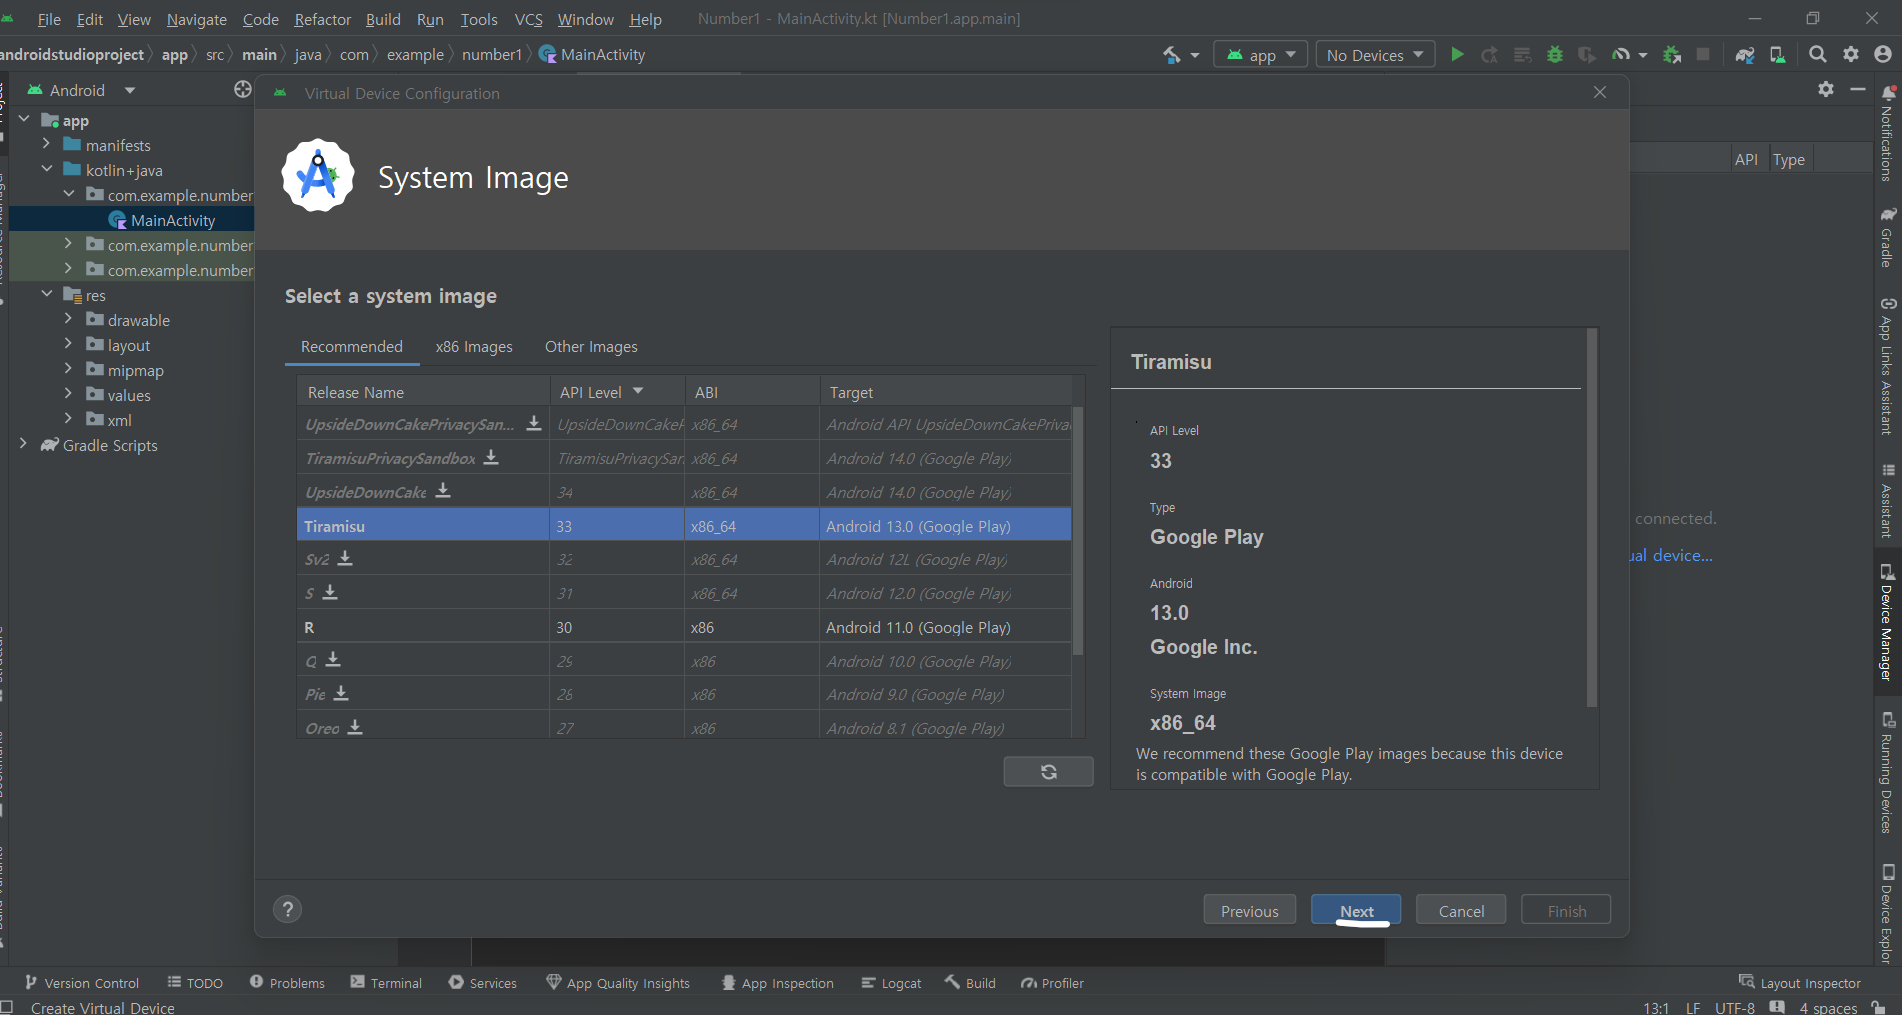Click the Sync Project with Gradle elephant icon
The width and height of the screenshot is (1902, 1015).
(1745, 55)
